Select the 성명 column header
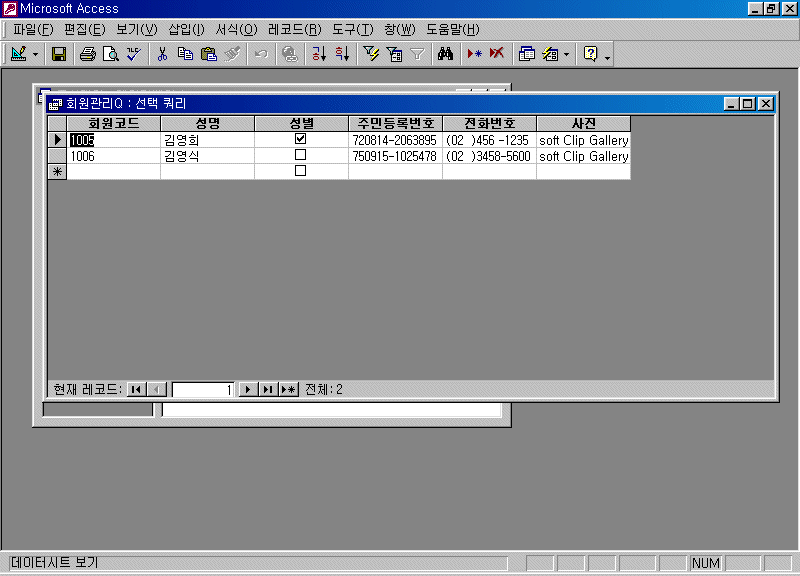 click(x=208, y=123)
